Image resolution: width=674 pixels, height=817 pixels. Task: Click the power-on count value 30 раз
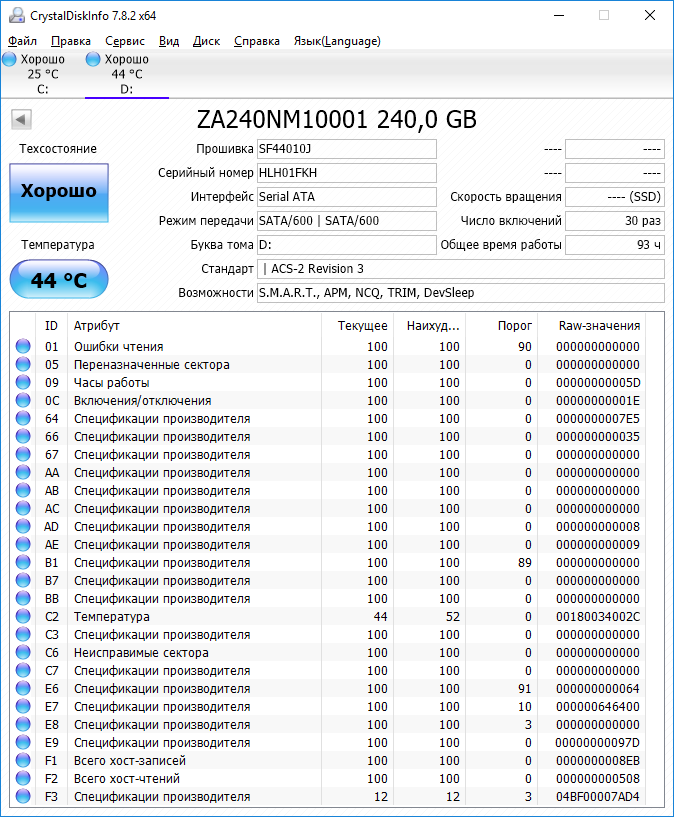pos(615,221)
